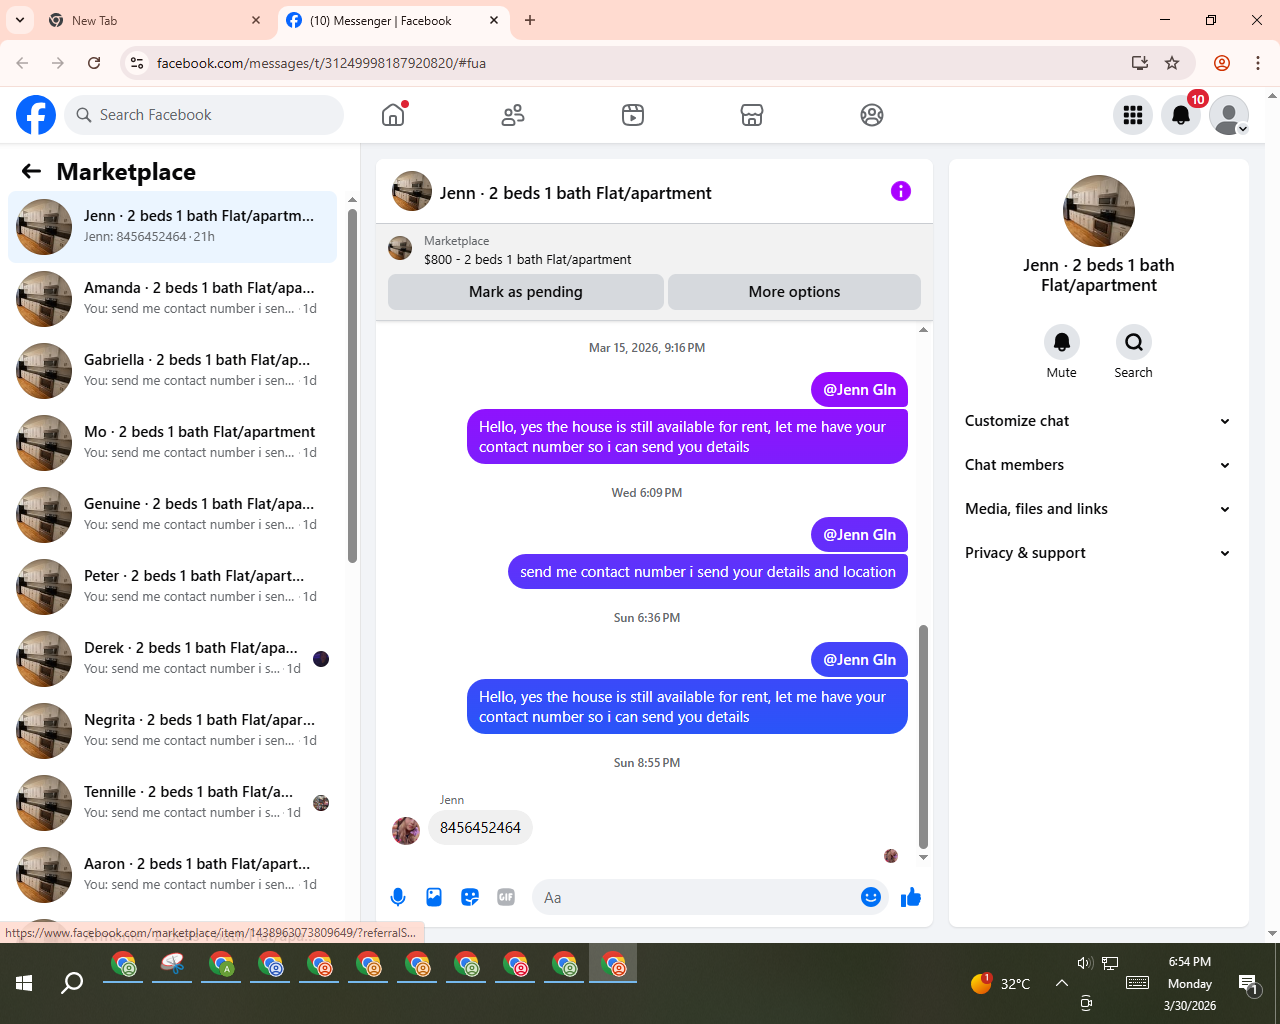Open Jenn conversation in the list

pos(172,227)
